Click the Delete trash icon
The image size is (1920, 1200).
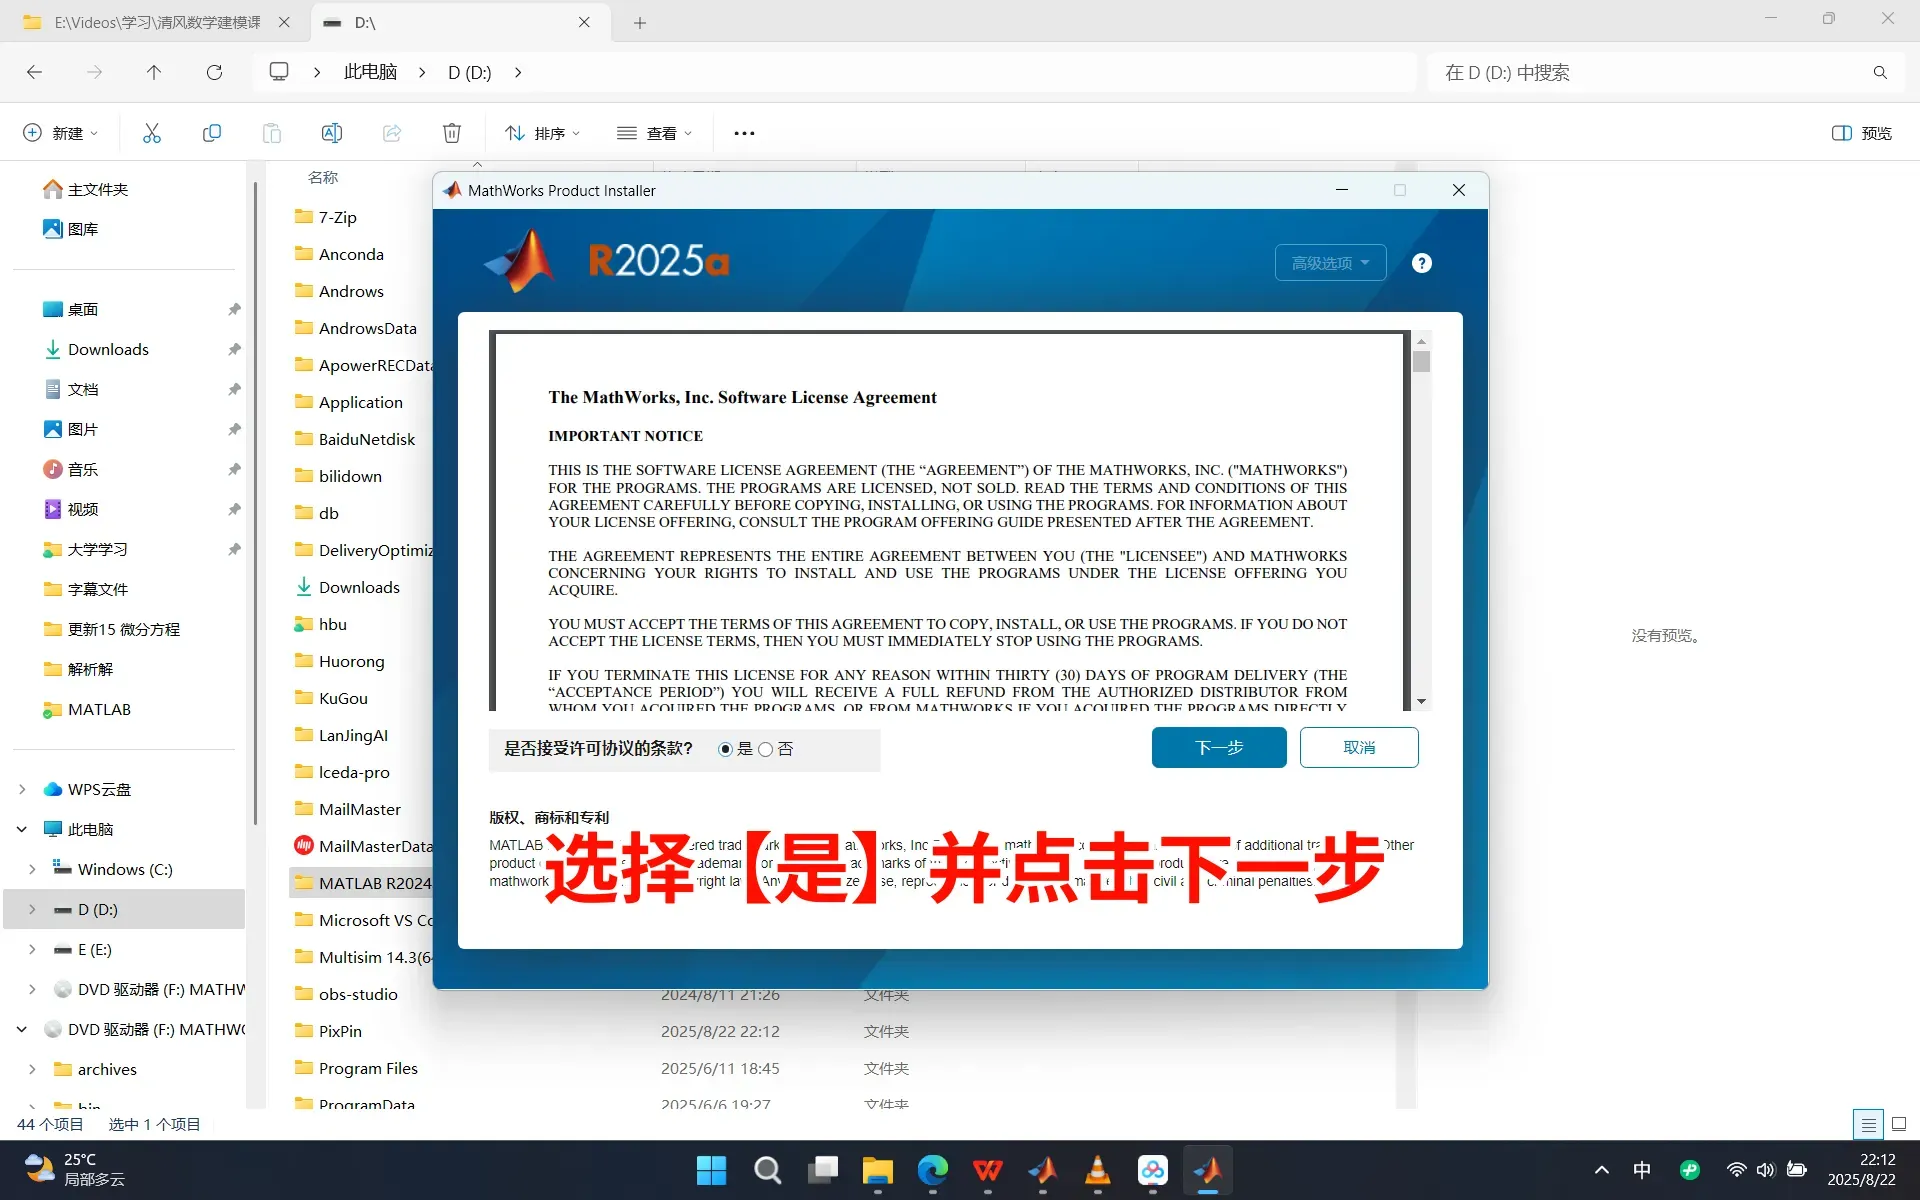(x=452, y=133)
